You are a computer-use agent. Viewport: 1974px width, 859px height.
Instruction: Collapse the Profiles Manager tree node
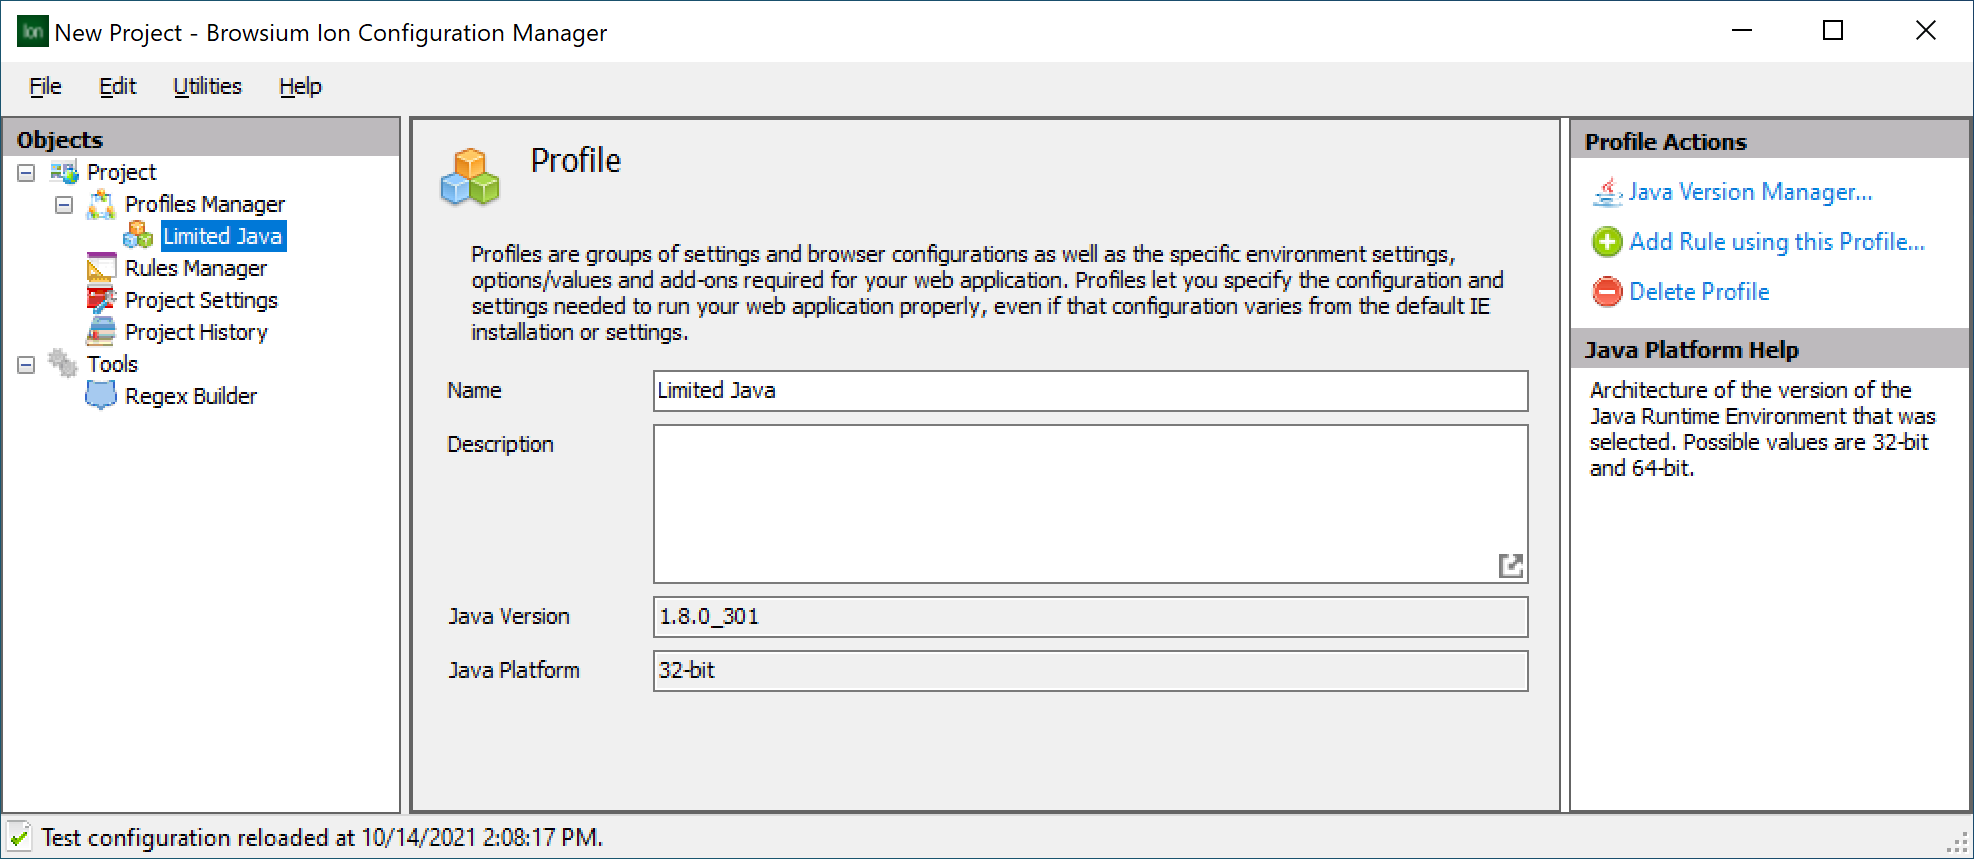pyautogui.click(x=64, y=205)
